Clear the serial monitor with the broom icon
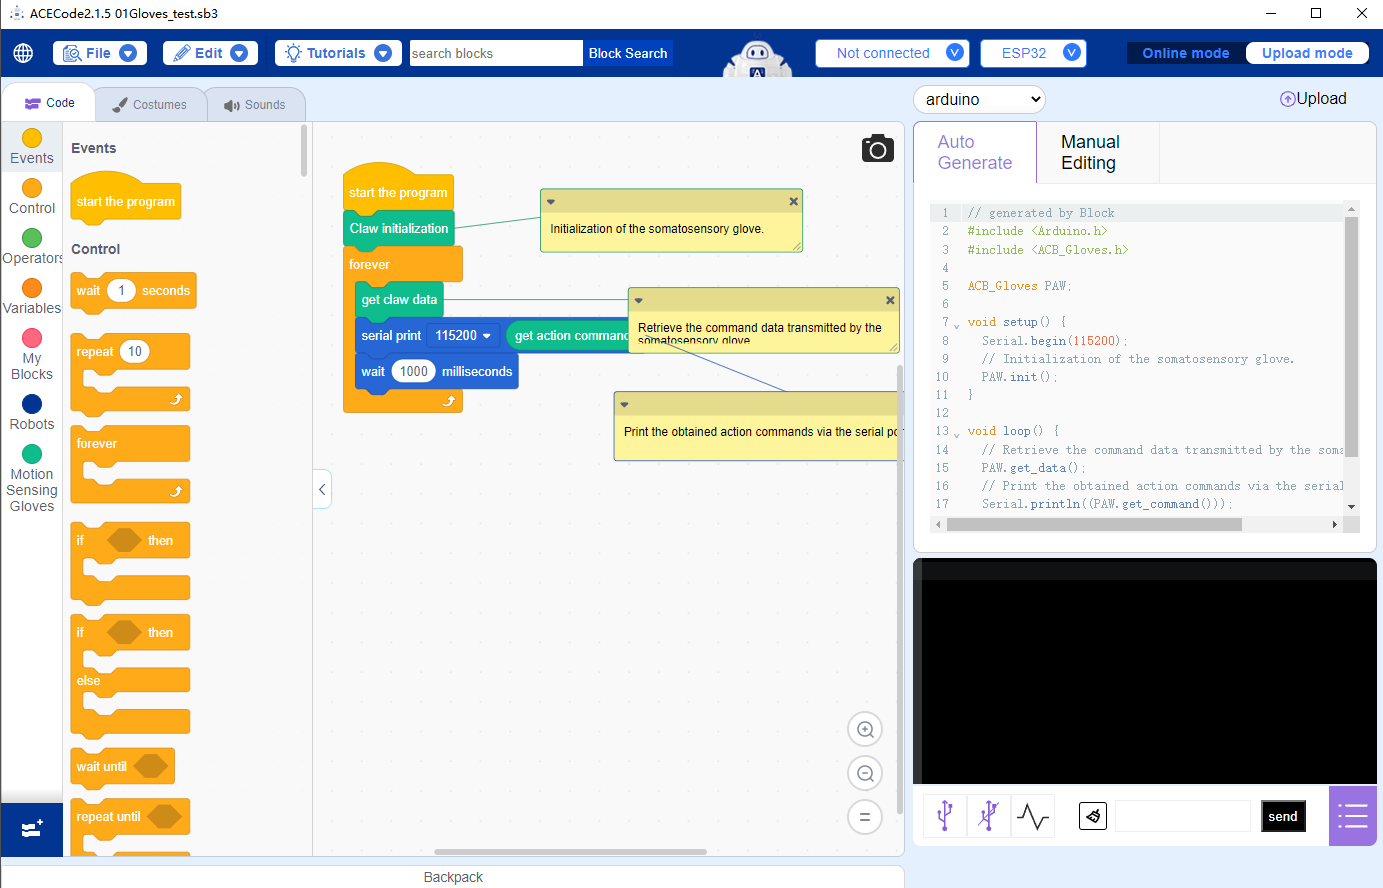The image size is (1383, 888). (1092, 815)
